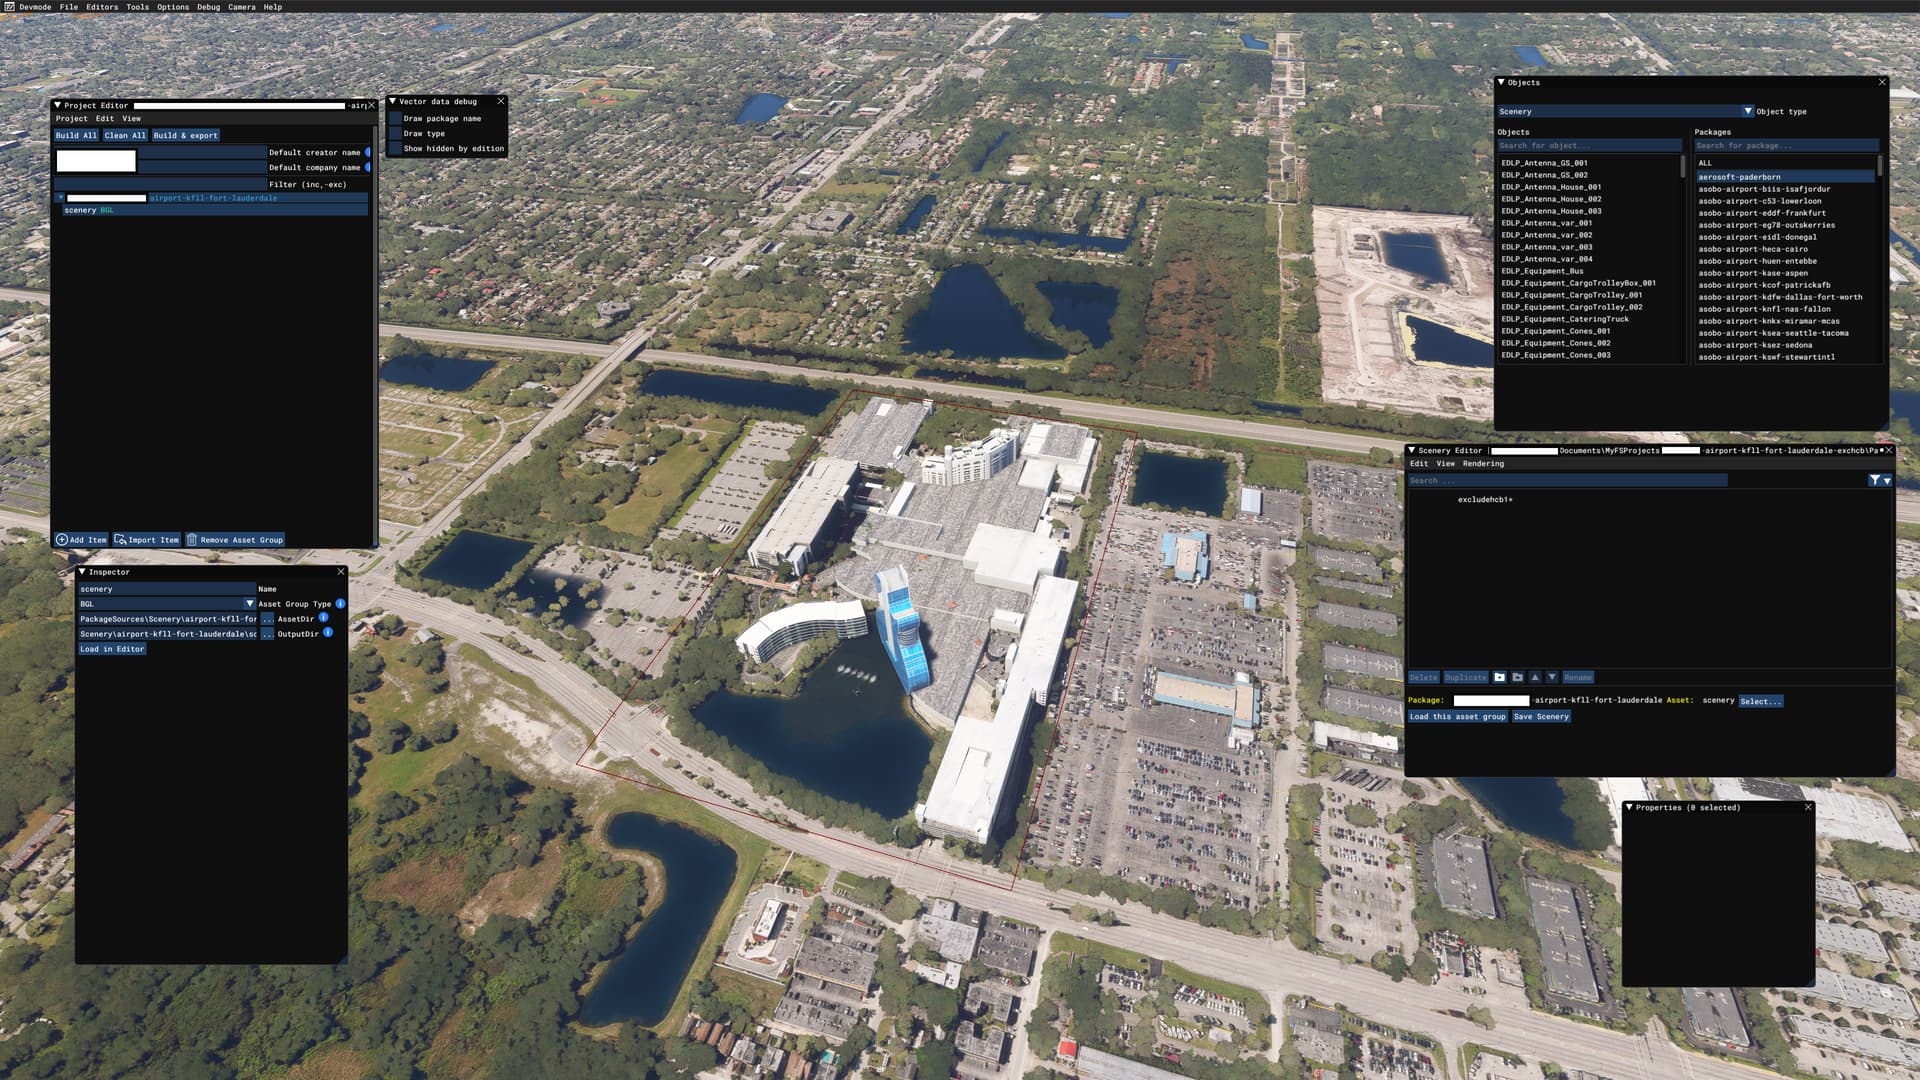Open the filter options dropdown arrow
1920x1080 pixels.
click(1887, 481)
